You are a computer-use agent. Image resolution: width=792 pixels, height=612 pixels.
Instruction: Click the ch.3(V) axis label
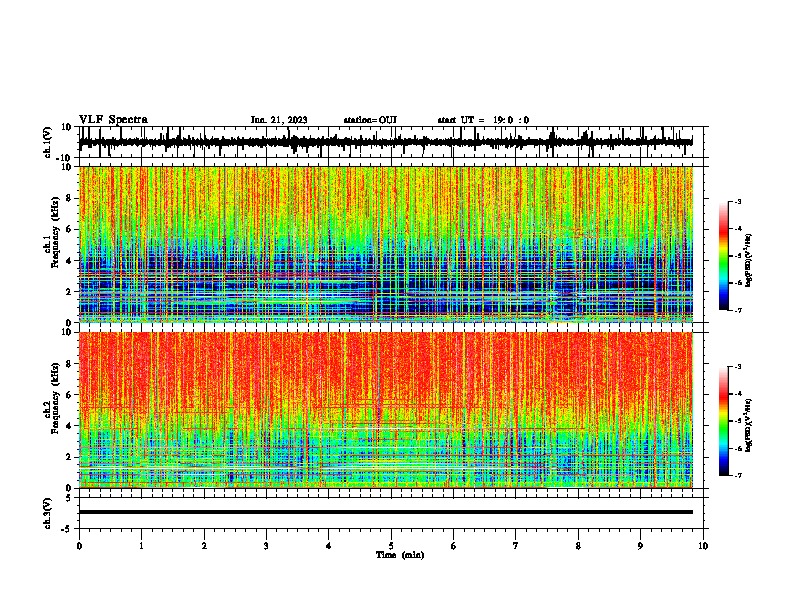tap(47, 513)
